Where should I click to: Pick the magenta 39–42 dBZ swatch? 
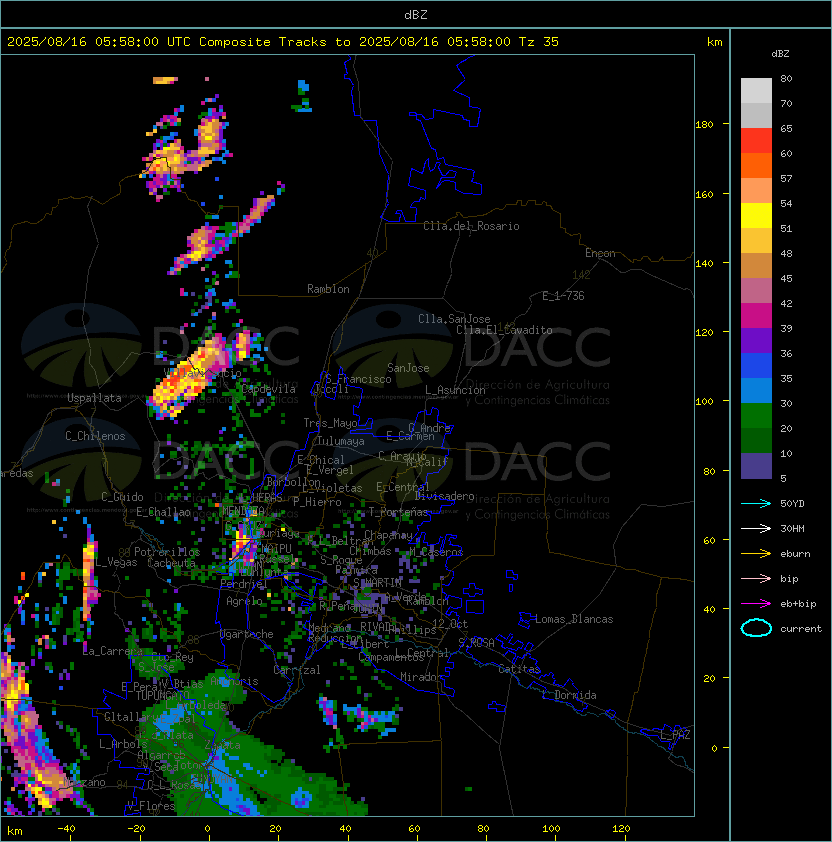click(x=756, y=316)
